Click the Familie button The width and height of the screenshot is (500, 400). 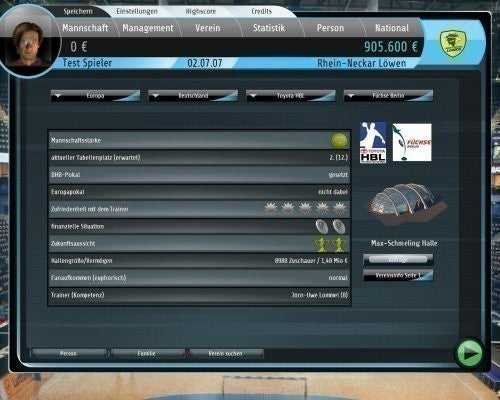(x=147, y=353)
